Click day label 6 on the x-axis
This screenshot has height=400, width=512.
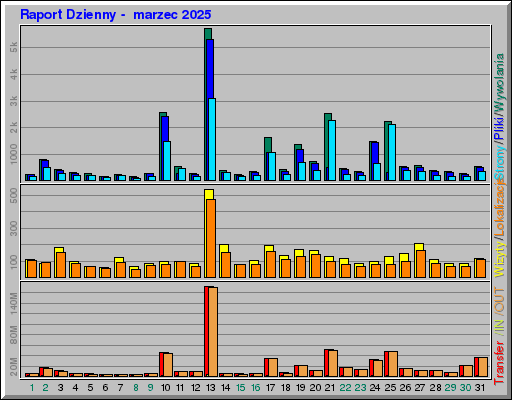[x=105, y=388]
